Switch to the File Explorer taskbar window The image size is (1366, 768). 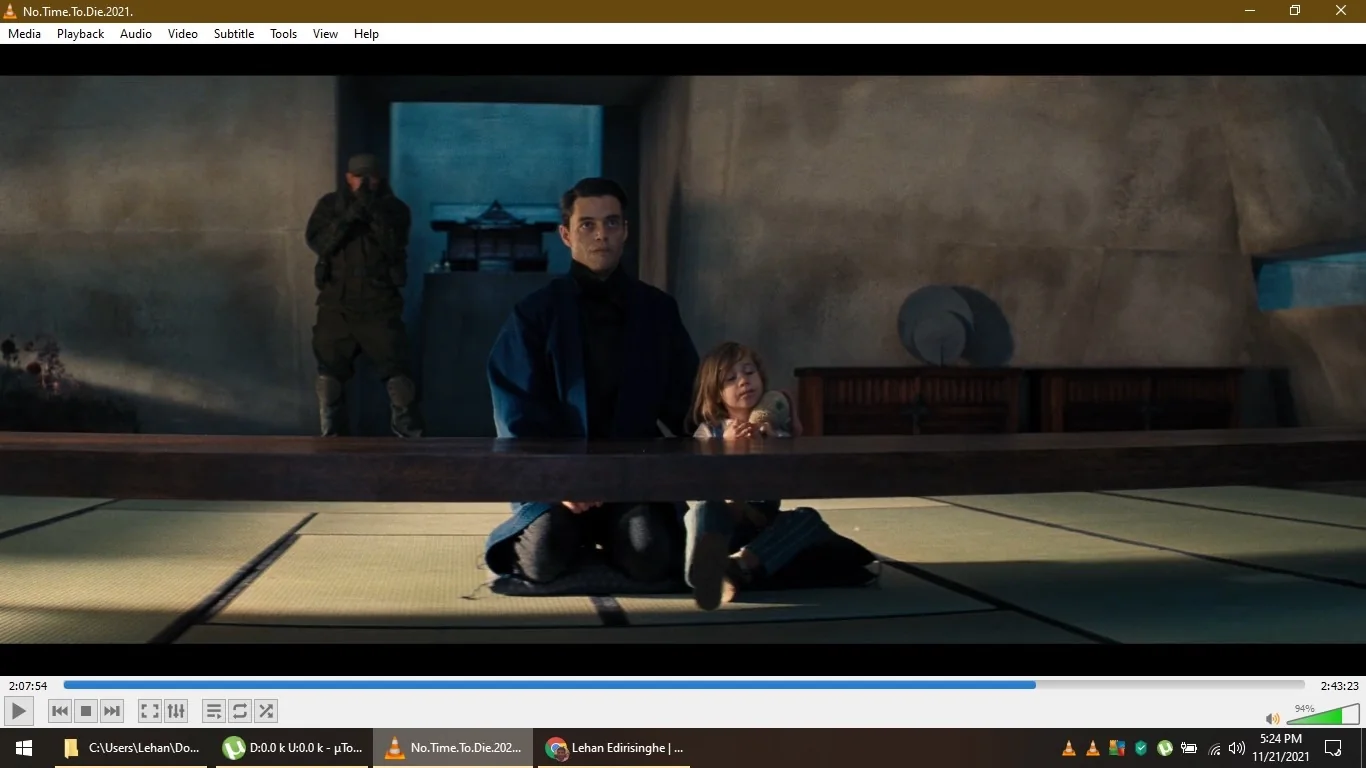pos(131,748)
